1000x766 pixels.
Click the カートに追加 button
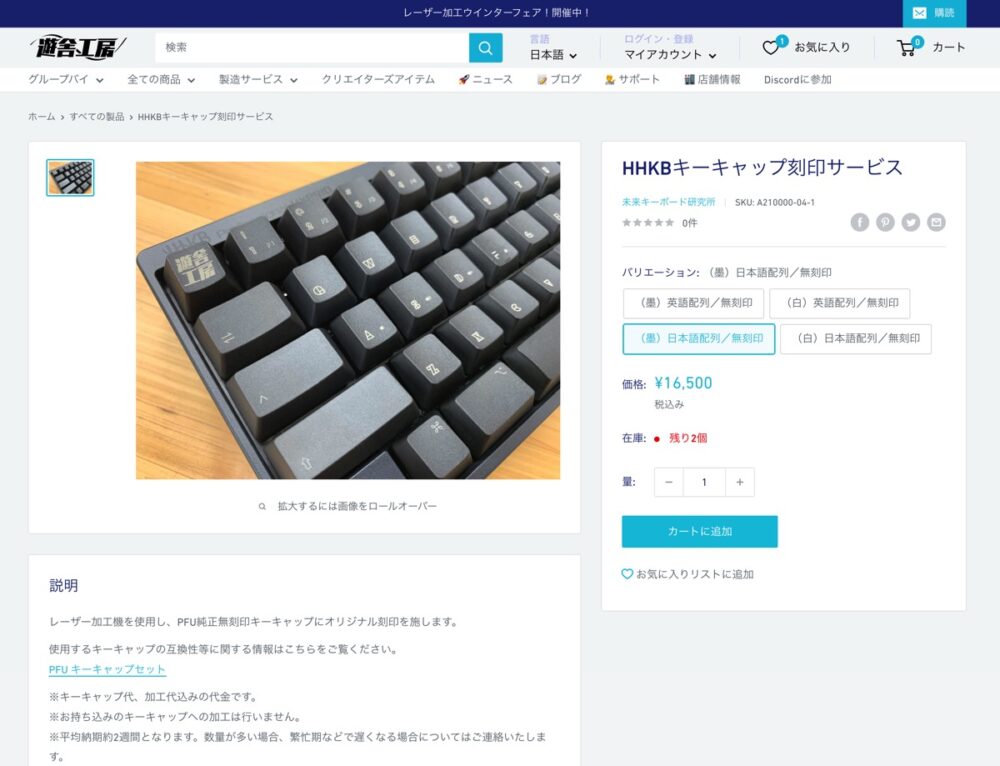(x=700, y=531)
